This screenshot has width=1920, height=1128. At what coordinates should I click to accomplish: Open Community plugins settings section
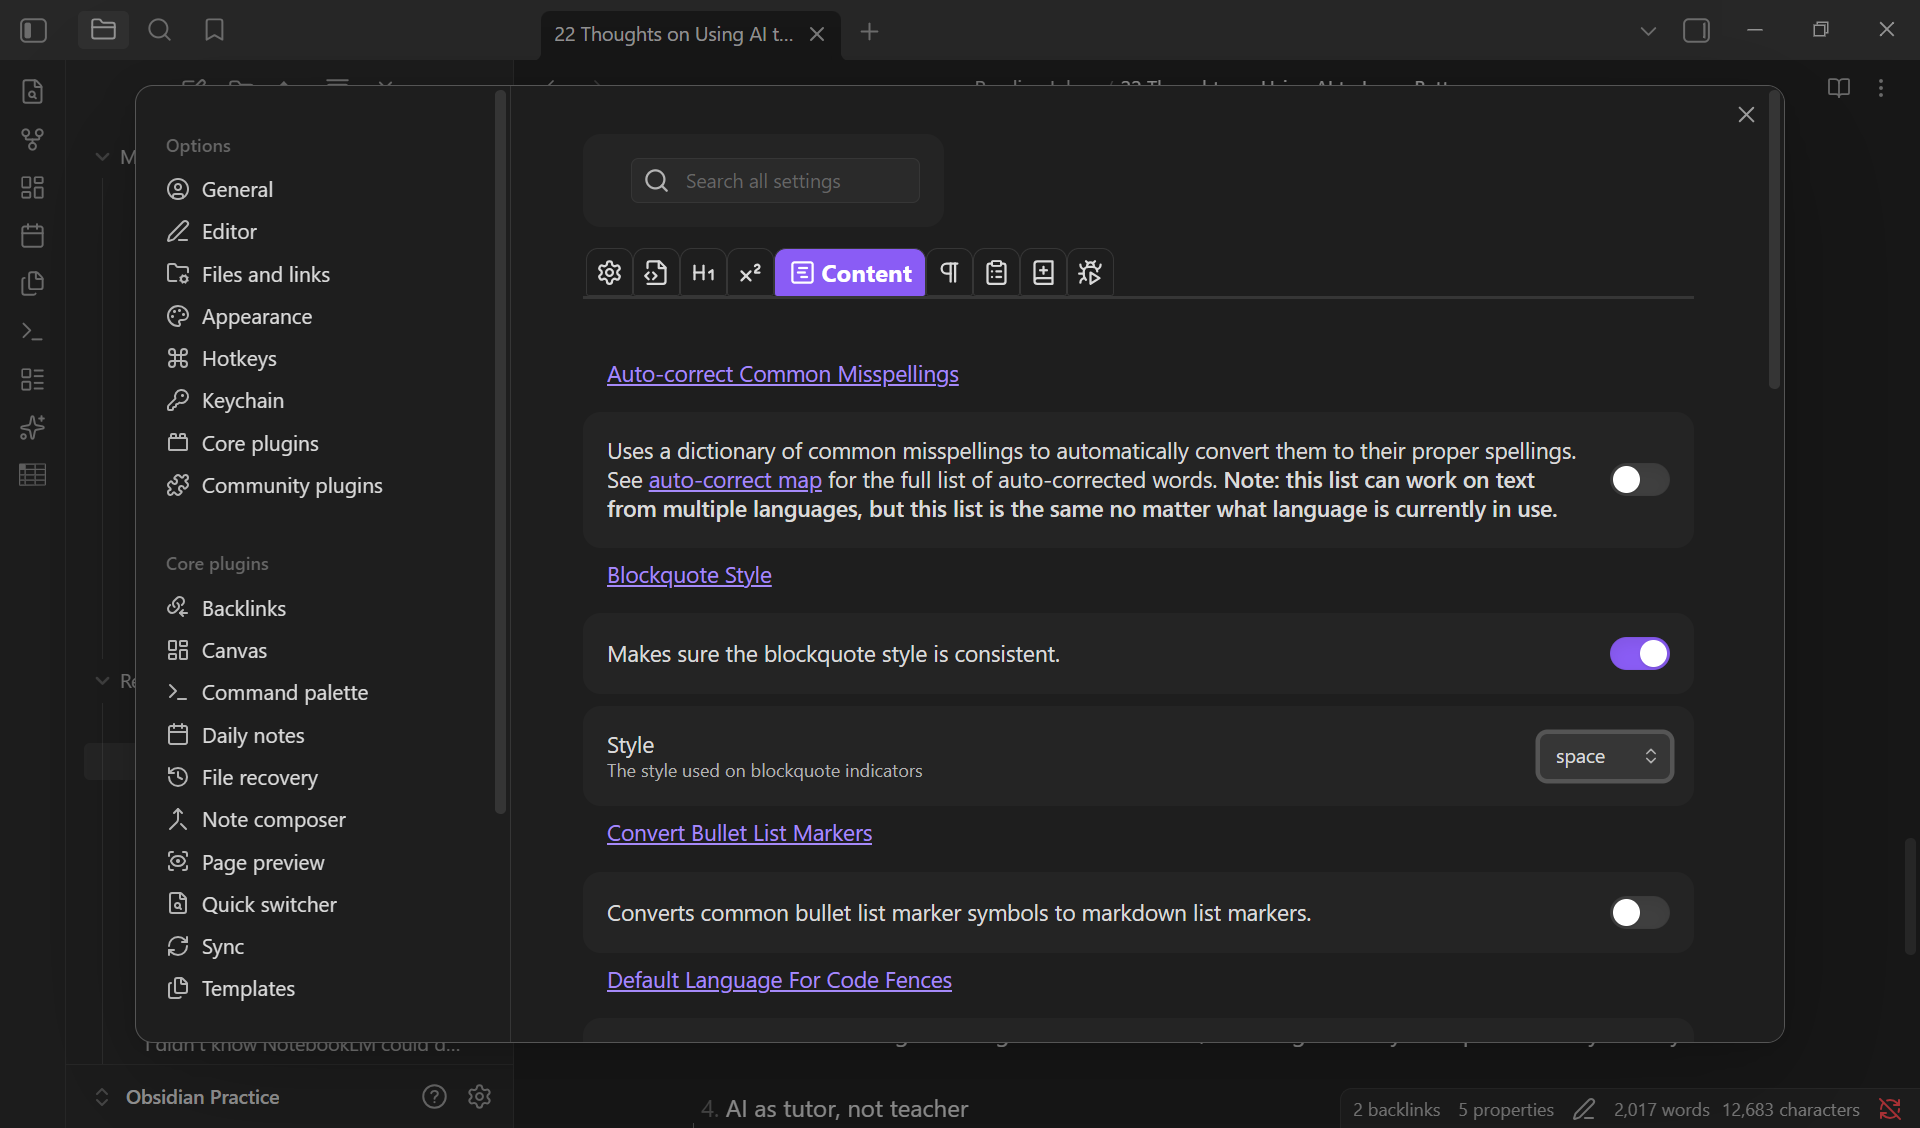275,486
